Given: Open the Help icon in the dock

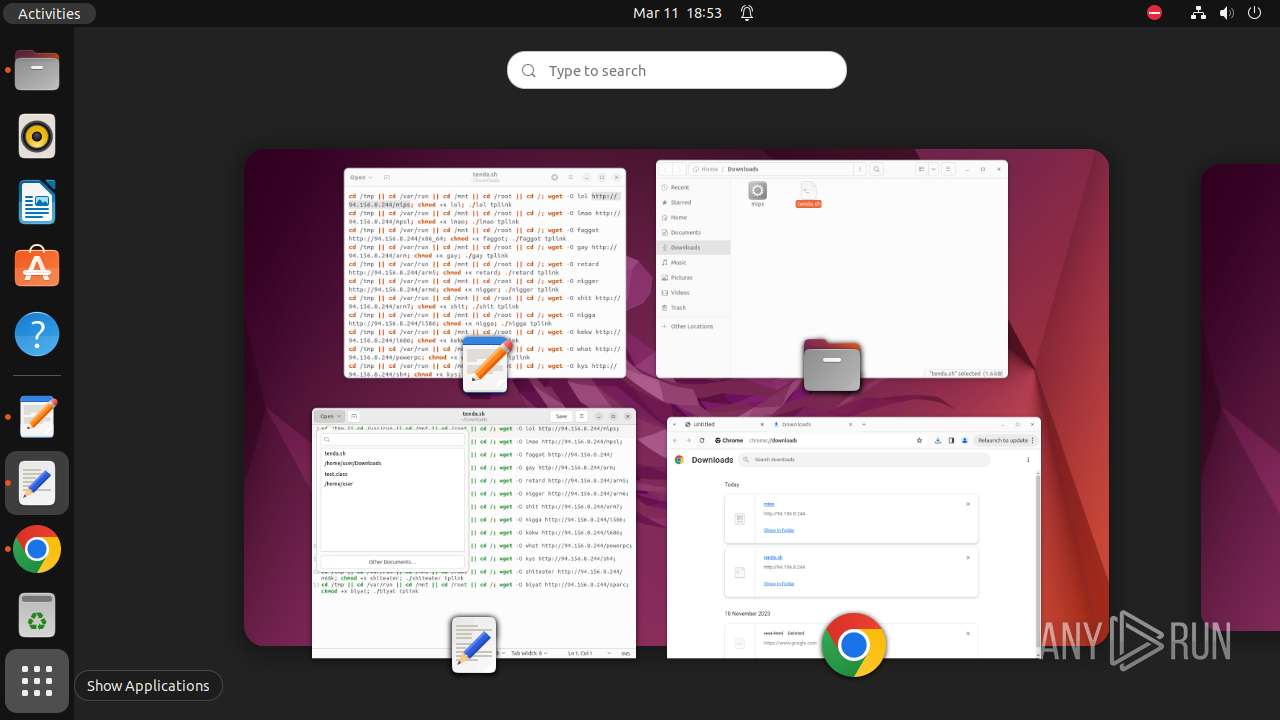Looking at the screenshot, I should click(37, 334).
